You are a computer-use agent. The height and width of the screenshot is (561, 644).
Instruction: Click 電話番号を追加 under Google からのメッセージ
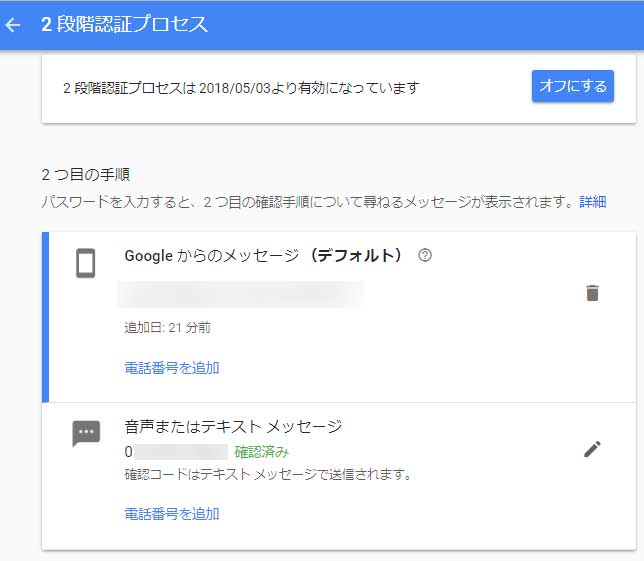click(x=172, y=368)
